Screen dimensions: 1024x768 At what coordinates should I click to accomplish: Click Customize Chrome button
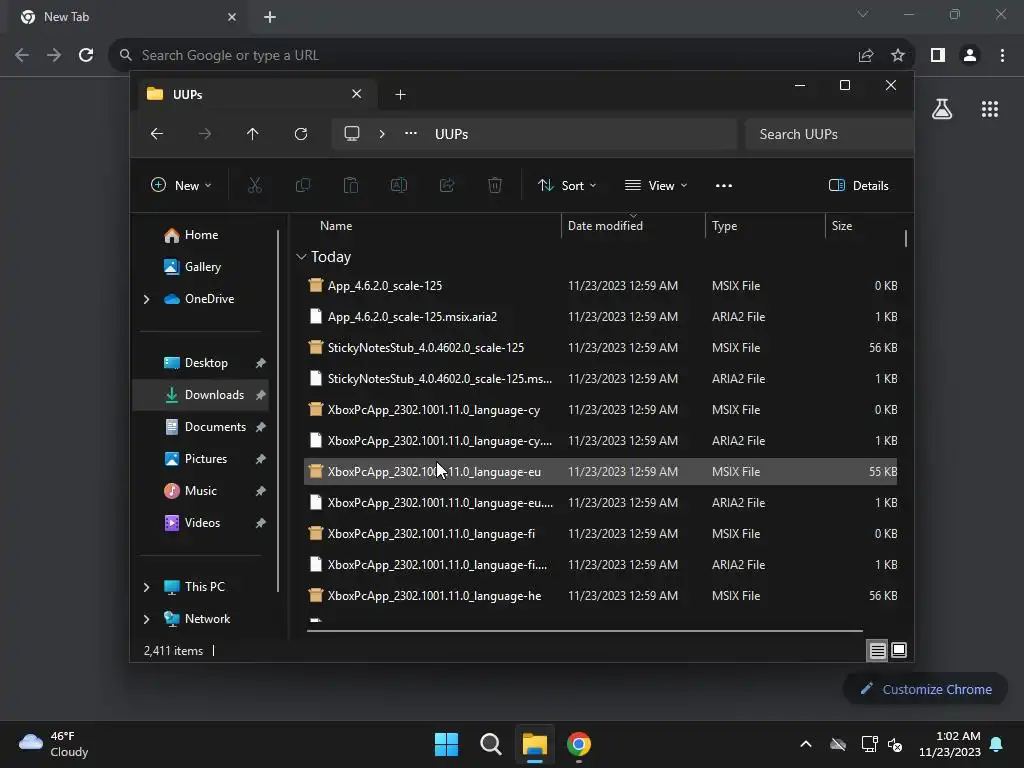(x=925, y=689)
